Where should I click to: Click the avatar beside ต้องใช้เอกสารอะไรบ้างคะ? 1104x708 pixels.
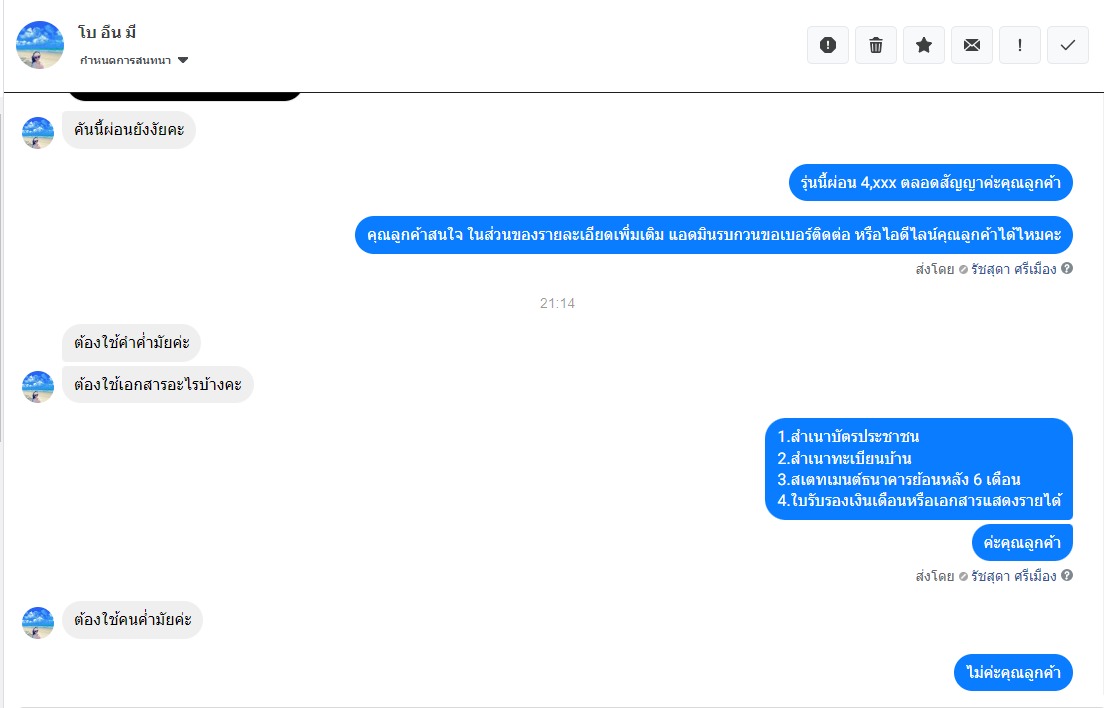[38, 386]
